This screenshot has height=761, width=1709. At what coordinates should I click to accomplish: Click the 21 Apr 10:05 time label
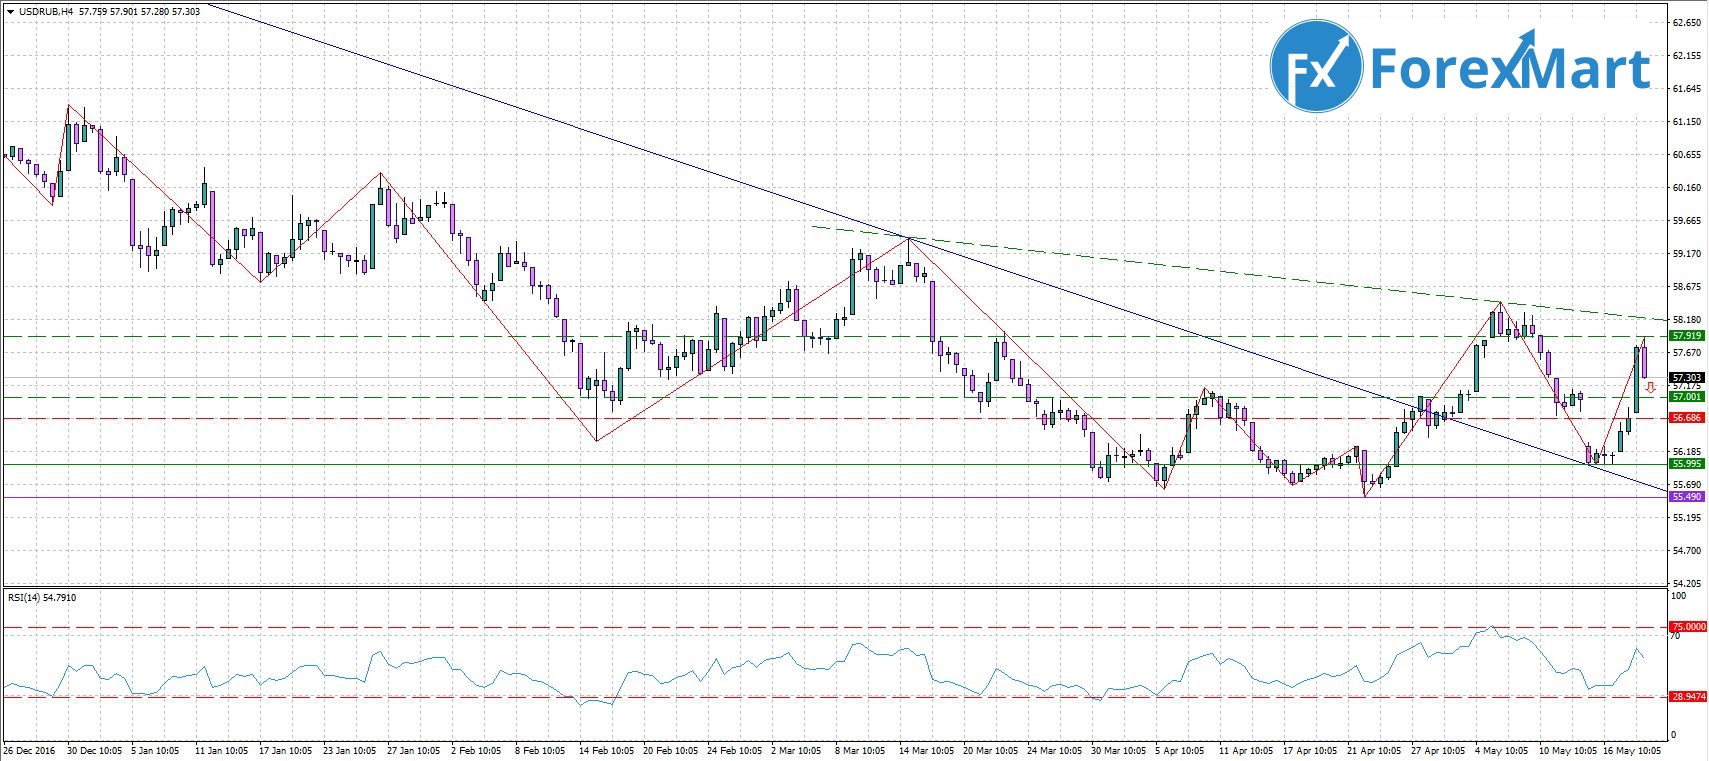[x=1374, y=751]
